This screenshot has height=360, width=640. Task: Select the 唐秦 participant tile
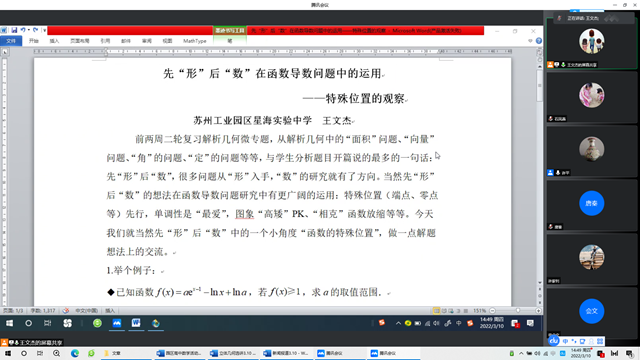[x=591, y=205]
